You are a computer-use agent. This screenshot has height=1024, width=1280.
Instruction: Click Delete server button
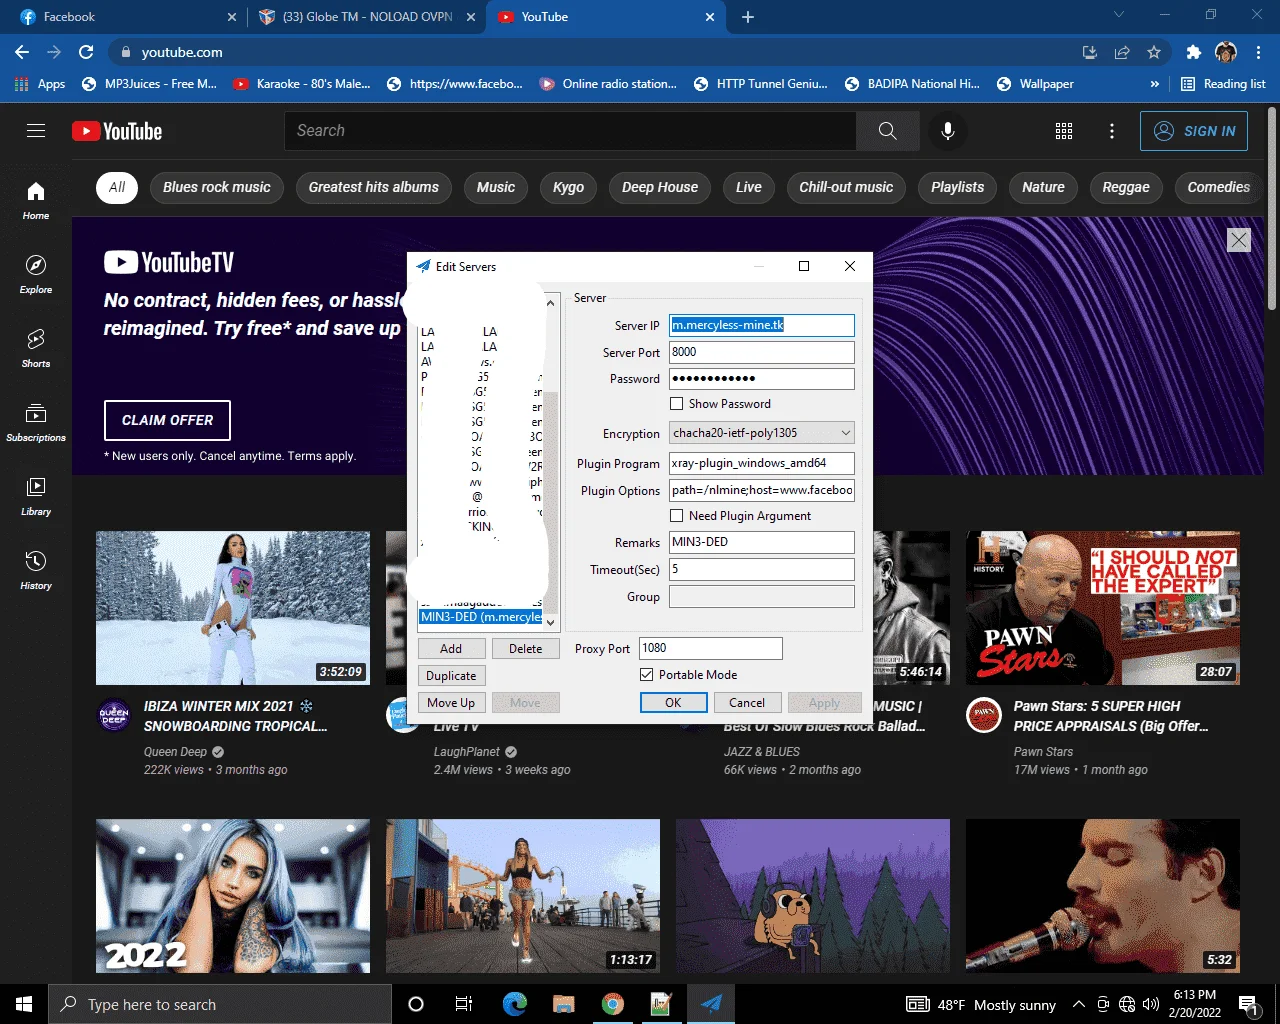coord(526,649)
